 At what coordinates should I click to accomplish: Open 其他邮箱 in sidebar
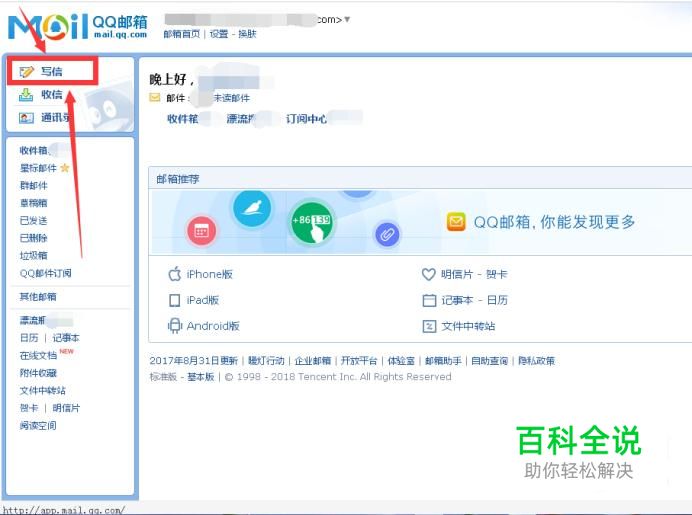pos(38,297)
